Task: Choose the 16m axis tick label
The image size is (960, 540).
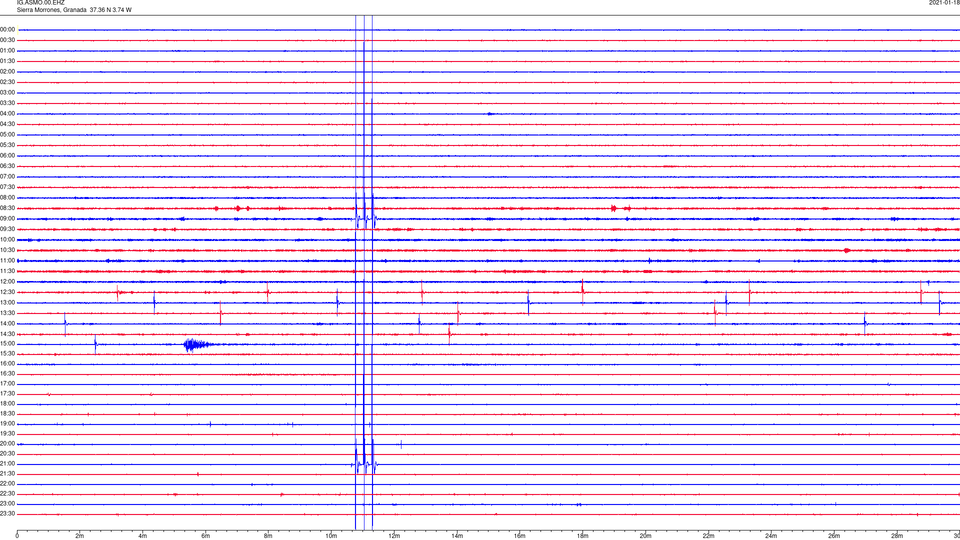Action: coord(519,536)
